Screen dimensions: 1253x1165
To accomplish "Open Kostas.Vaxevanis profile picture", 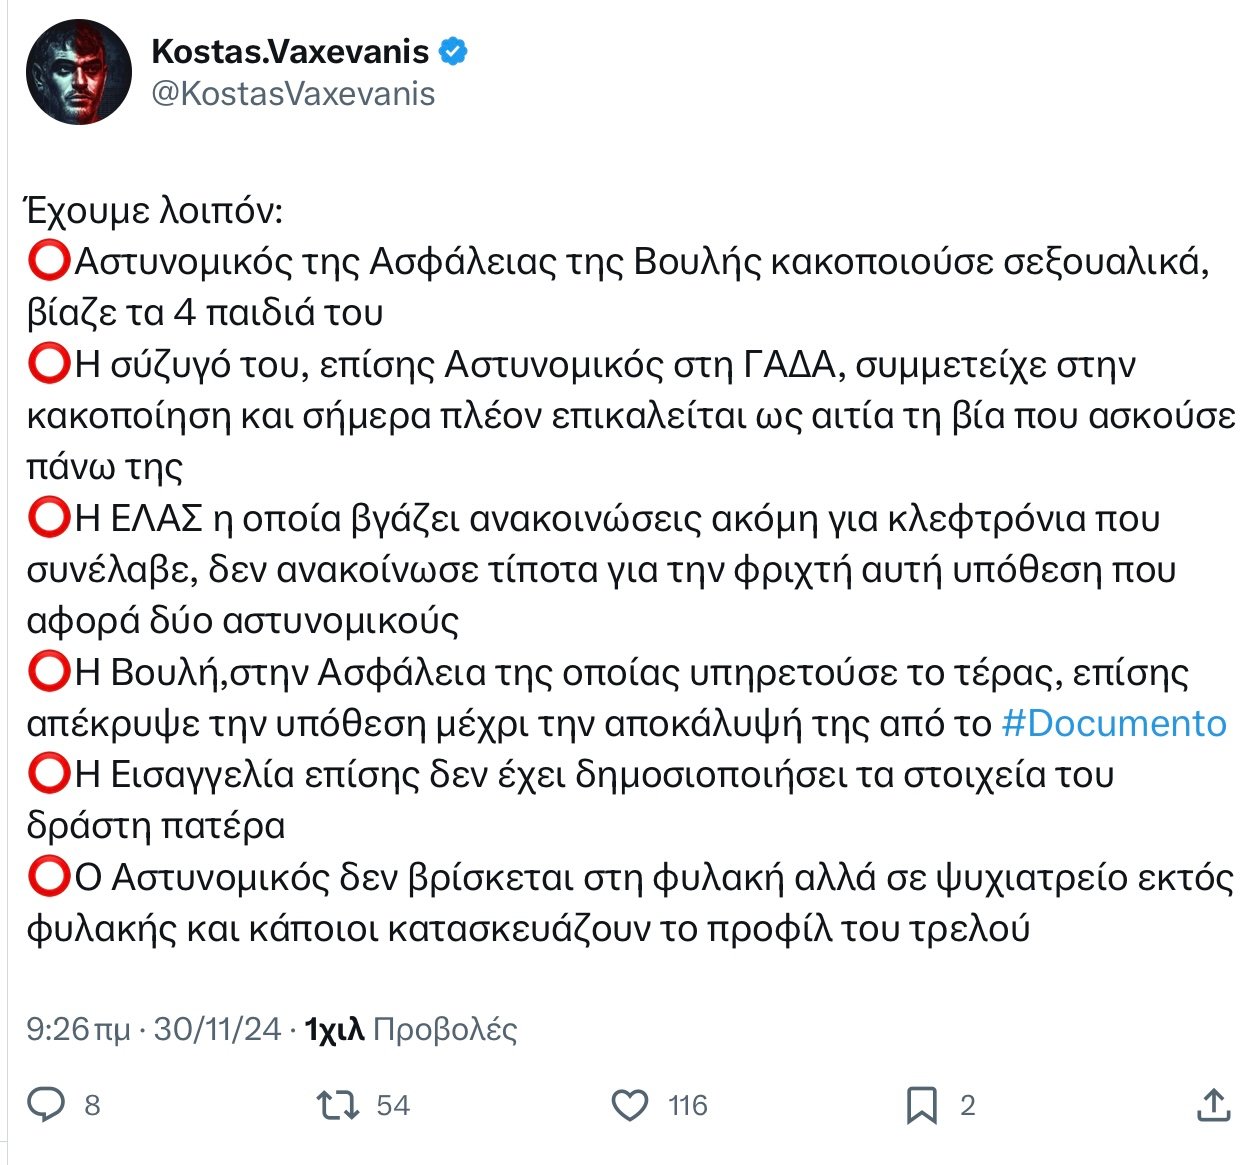I will pyautogui.click(x=79, y=71).
